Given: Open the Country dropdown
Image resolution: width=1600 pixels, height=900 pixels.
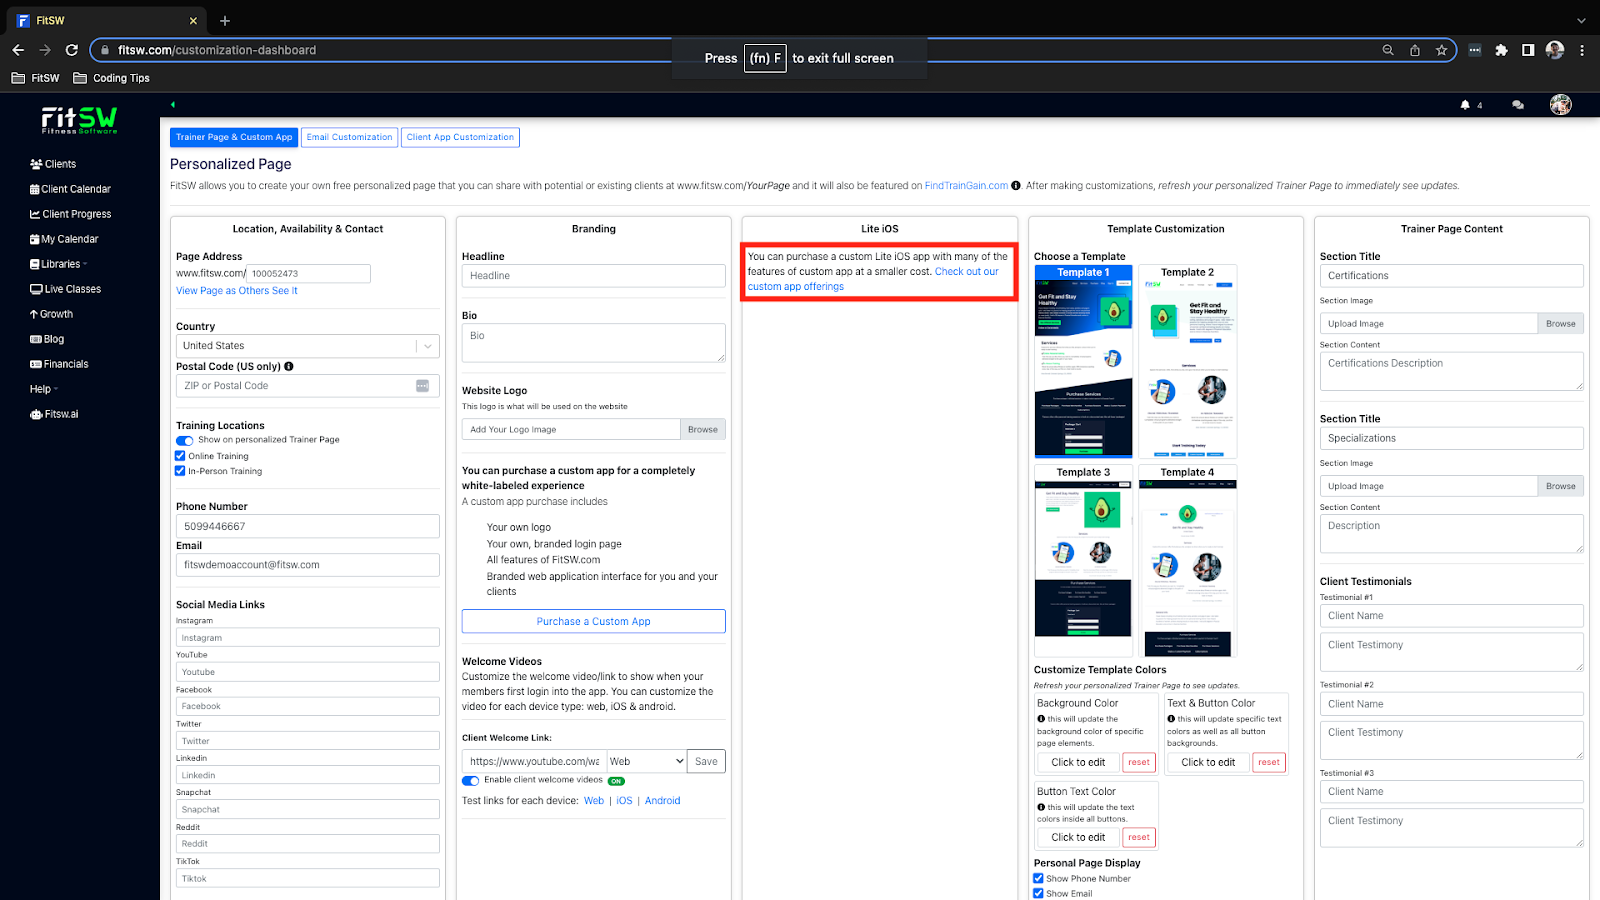Looking at the screenshot, I should pos(308,346).
